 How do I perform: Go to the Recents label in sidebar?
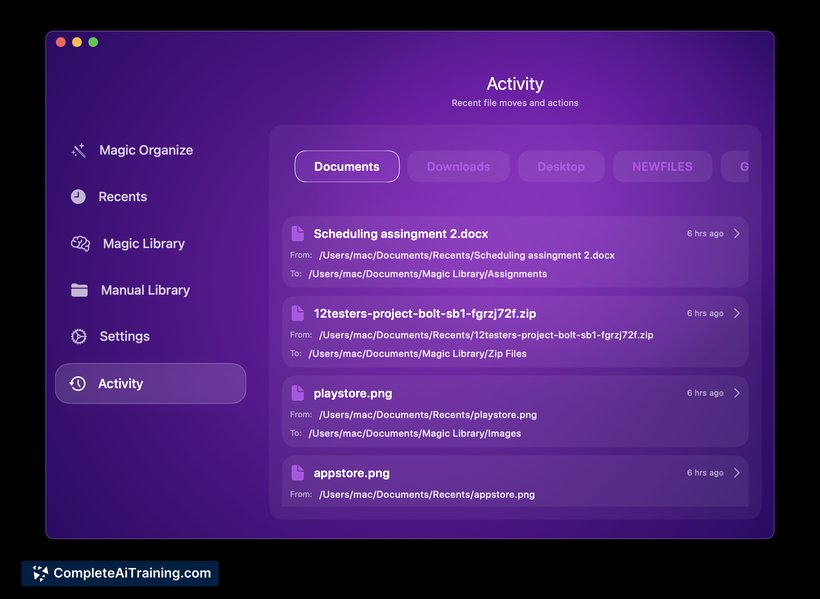(123, 197)
